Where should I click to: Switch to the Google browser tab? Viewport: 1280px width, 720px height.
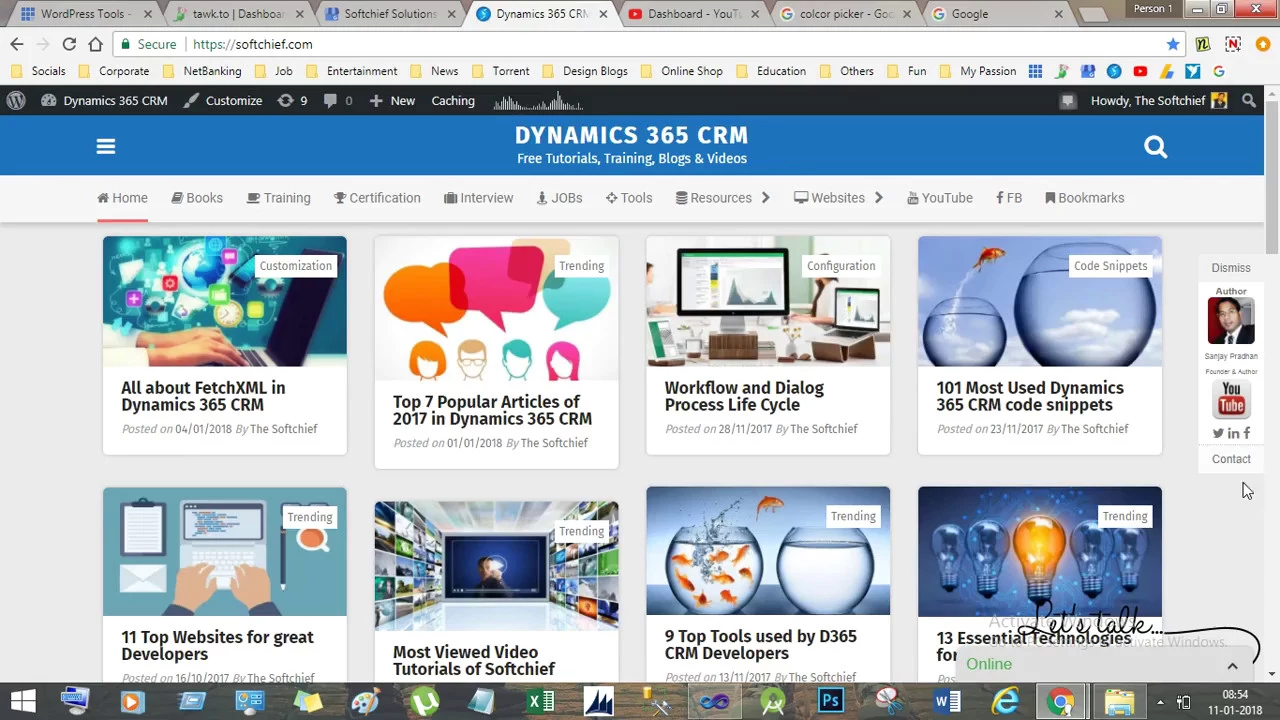tap(998, 14)
